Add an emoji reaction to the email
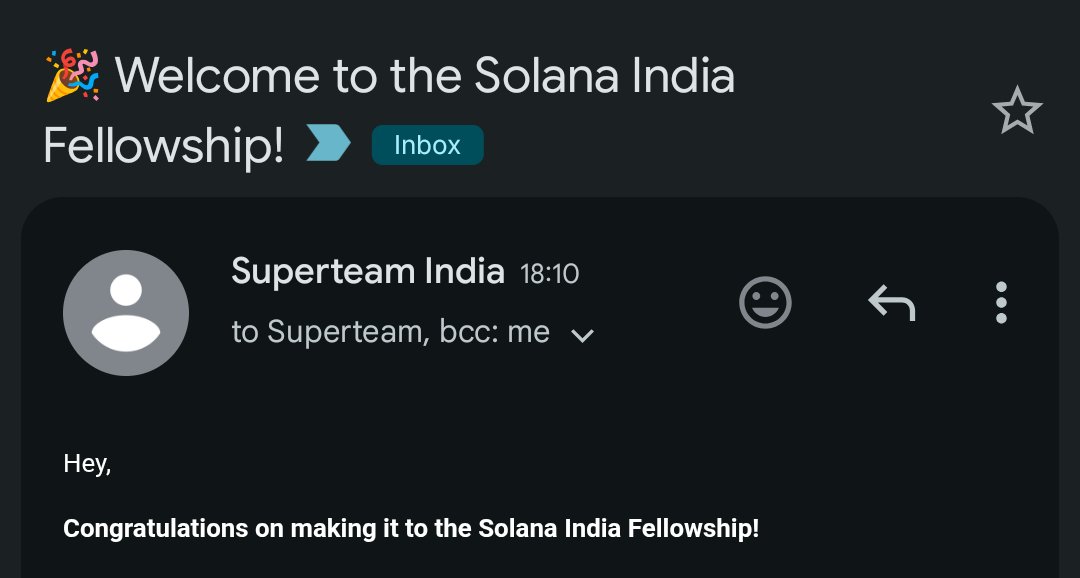The width and height of the screenshot is (1080, 578). pos(765,301)
